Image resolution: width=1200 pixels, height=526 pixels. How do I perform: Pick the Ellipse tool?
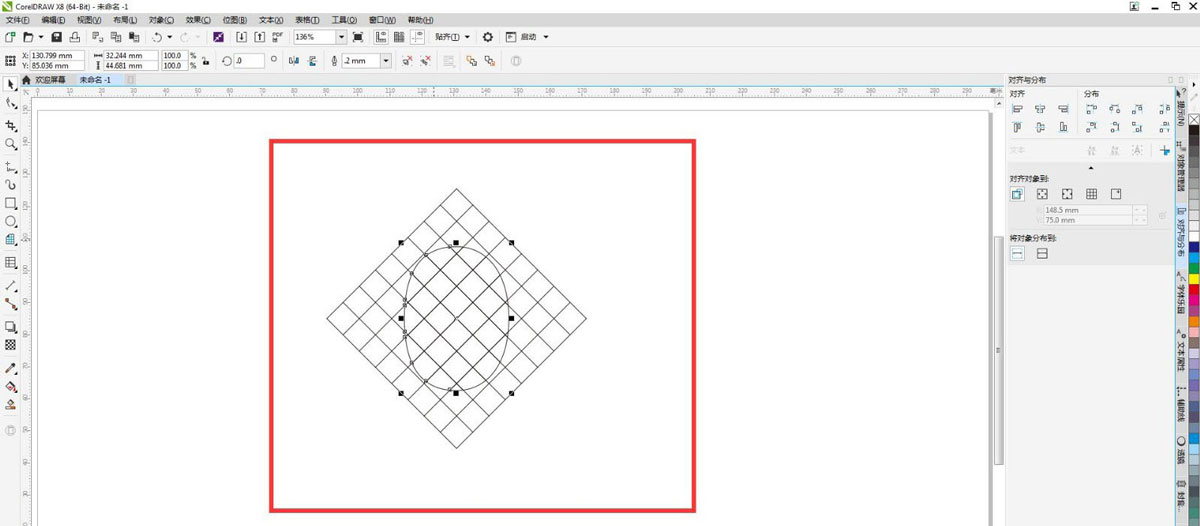coord(11,221)
